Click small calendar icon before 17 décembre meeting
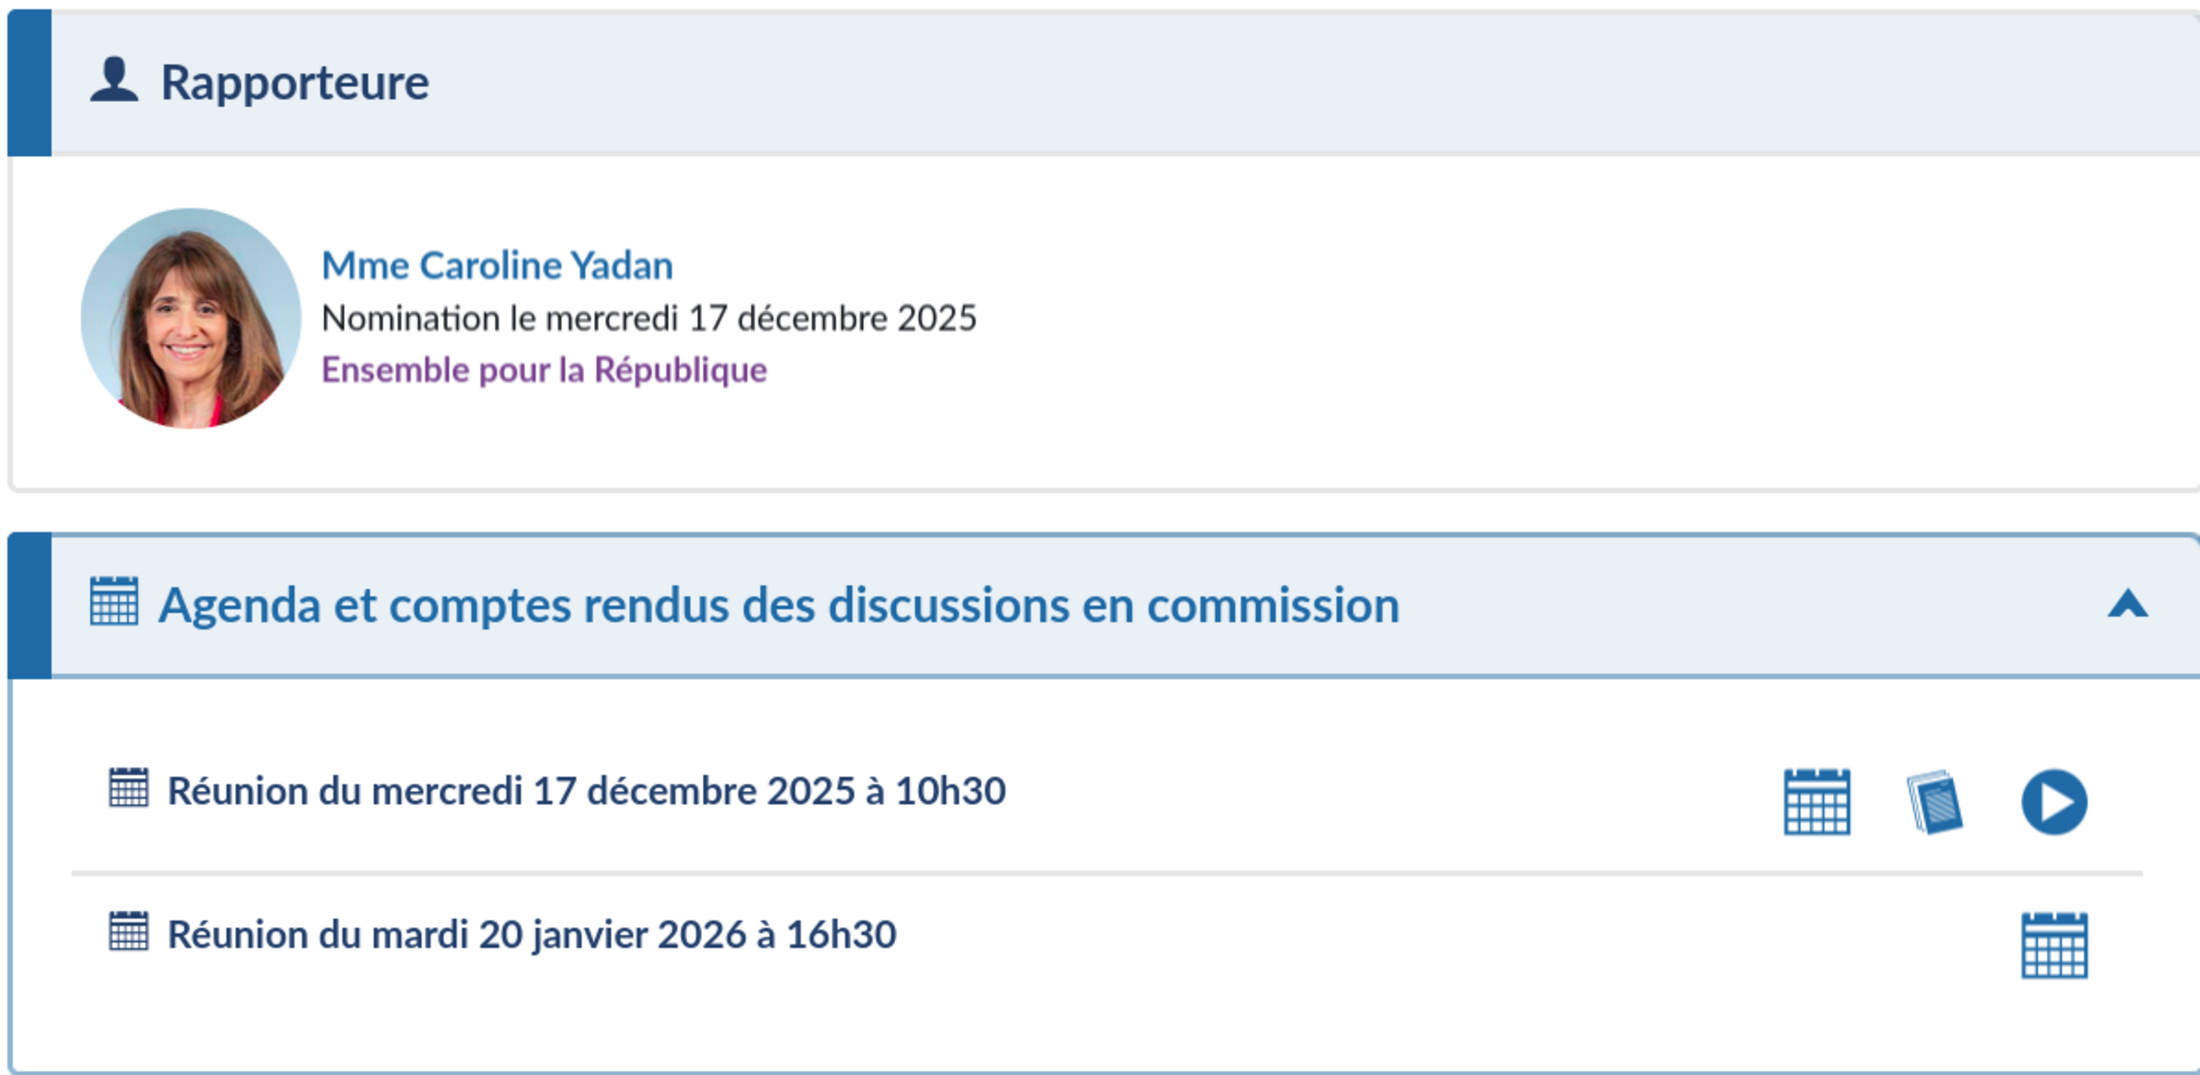Viewport: 2200px width, 1075px height. (x=128, y=788)
